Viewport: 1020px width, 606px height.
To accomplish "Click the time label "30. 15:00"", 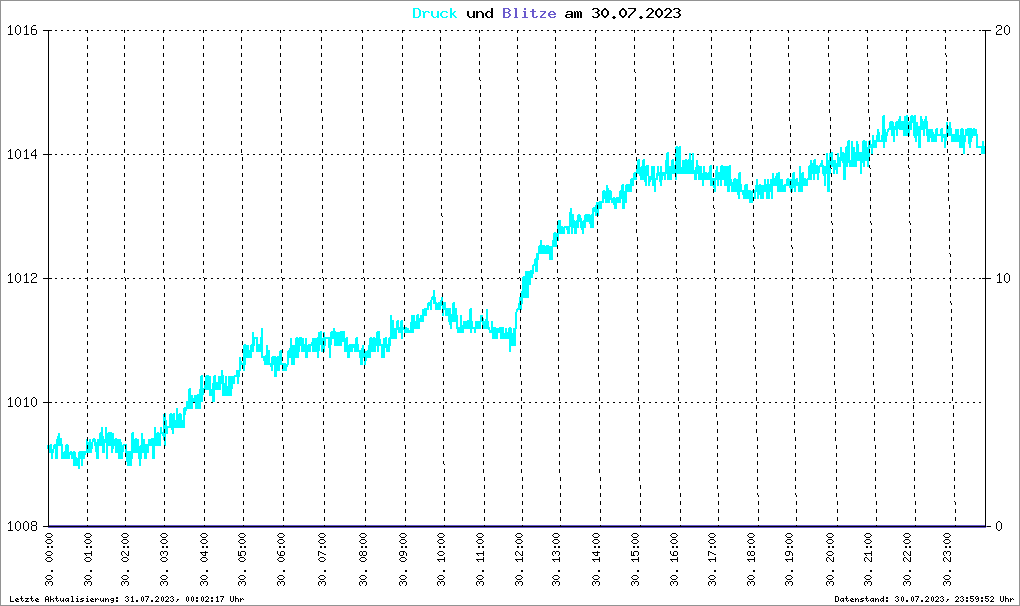I will 636,559.
